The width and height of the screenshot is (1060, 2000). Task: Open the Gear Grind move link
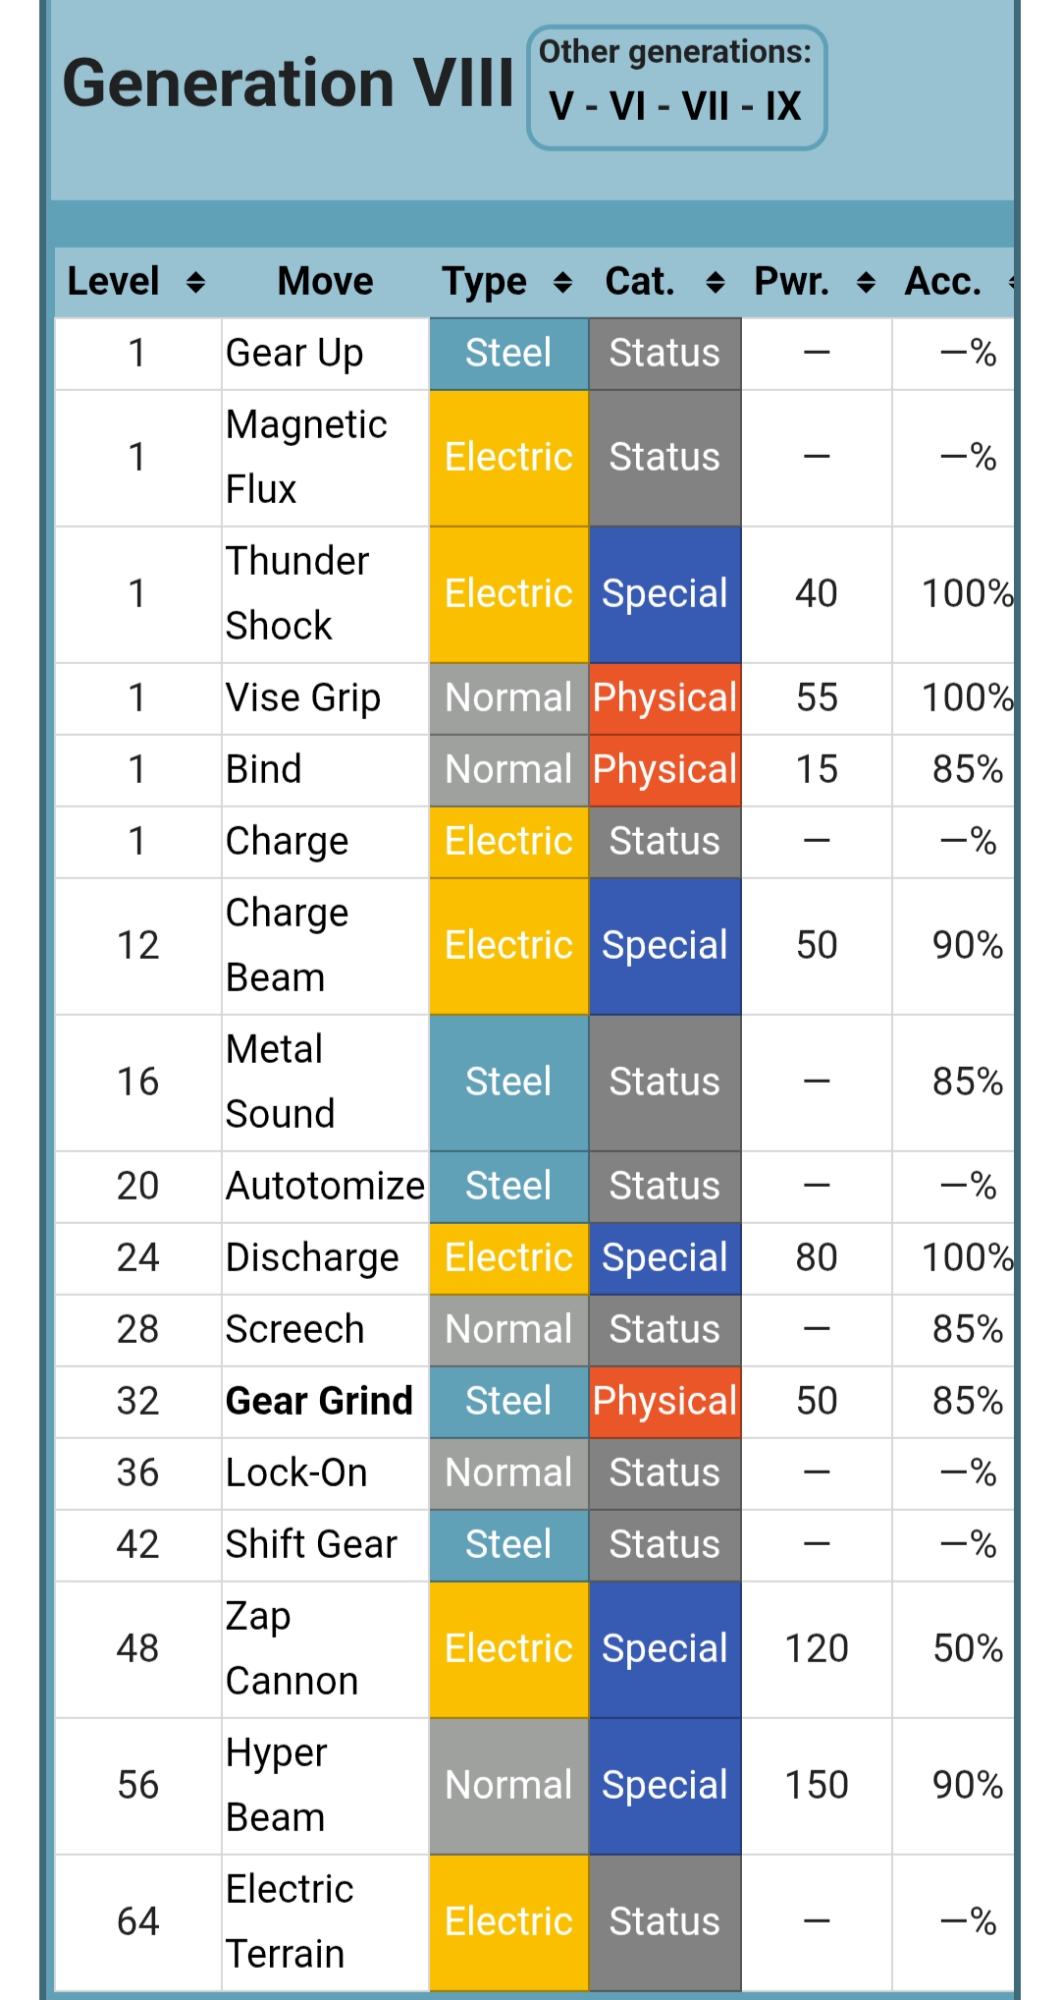click(x=319, y=1401)
